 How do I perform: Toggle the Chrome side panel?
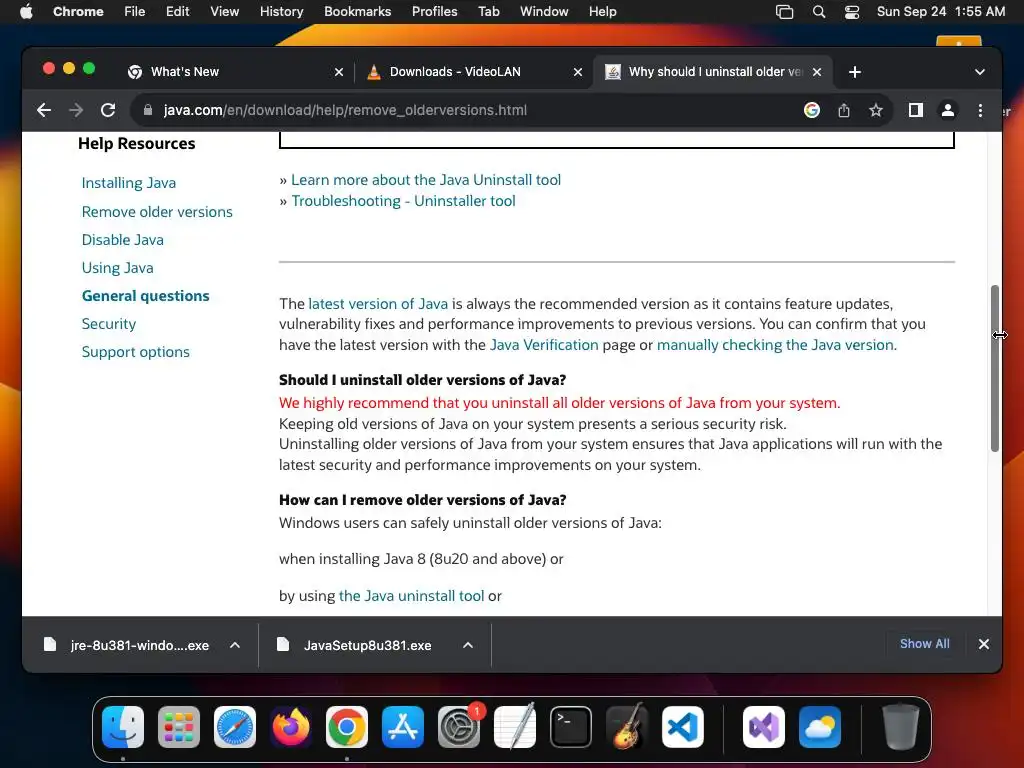coord(916,110)
